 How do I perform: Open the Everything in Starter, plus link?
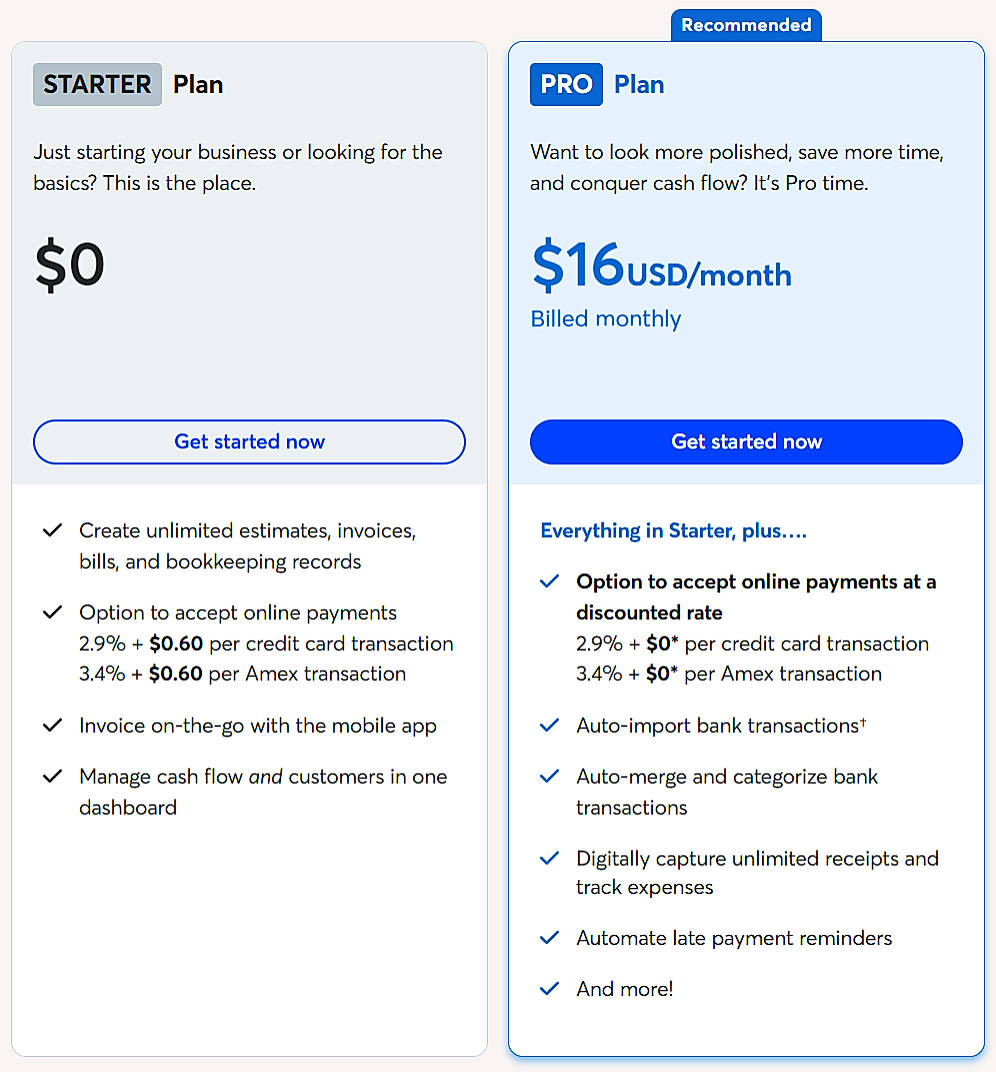[x=673, y=530]
